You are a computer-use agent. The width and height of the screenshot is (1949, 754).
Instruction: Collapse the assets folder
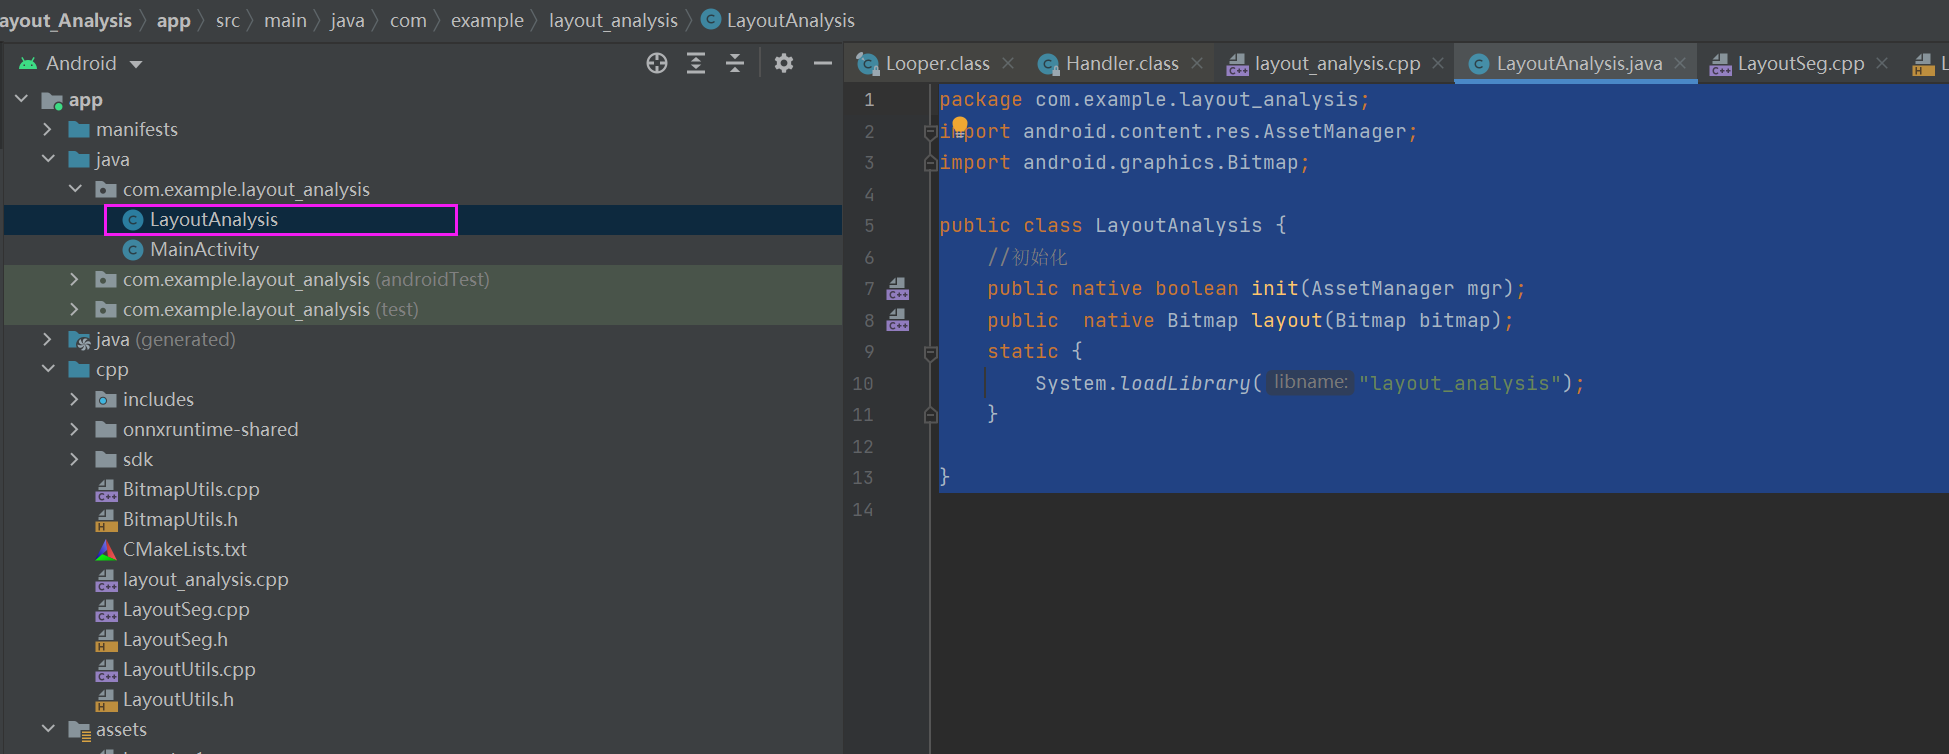point(48,729)
